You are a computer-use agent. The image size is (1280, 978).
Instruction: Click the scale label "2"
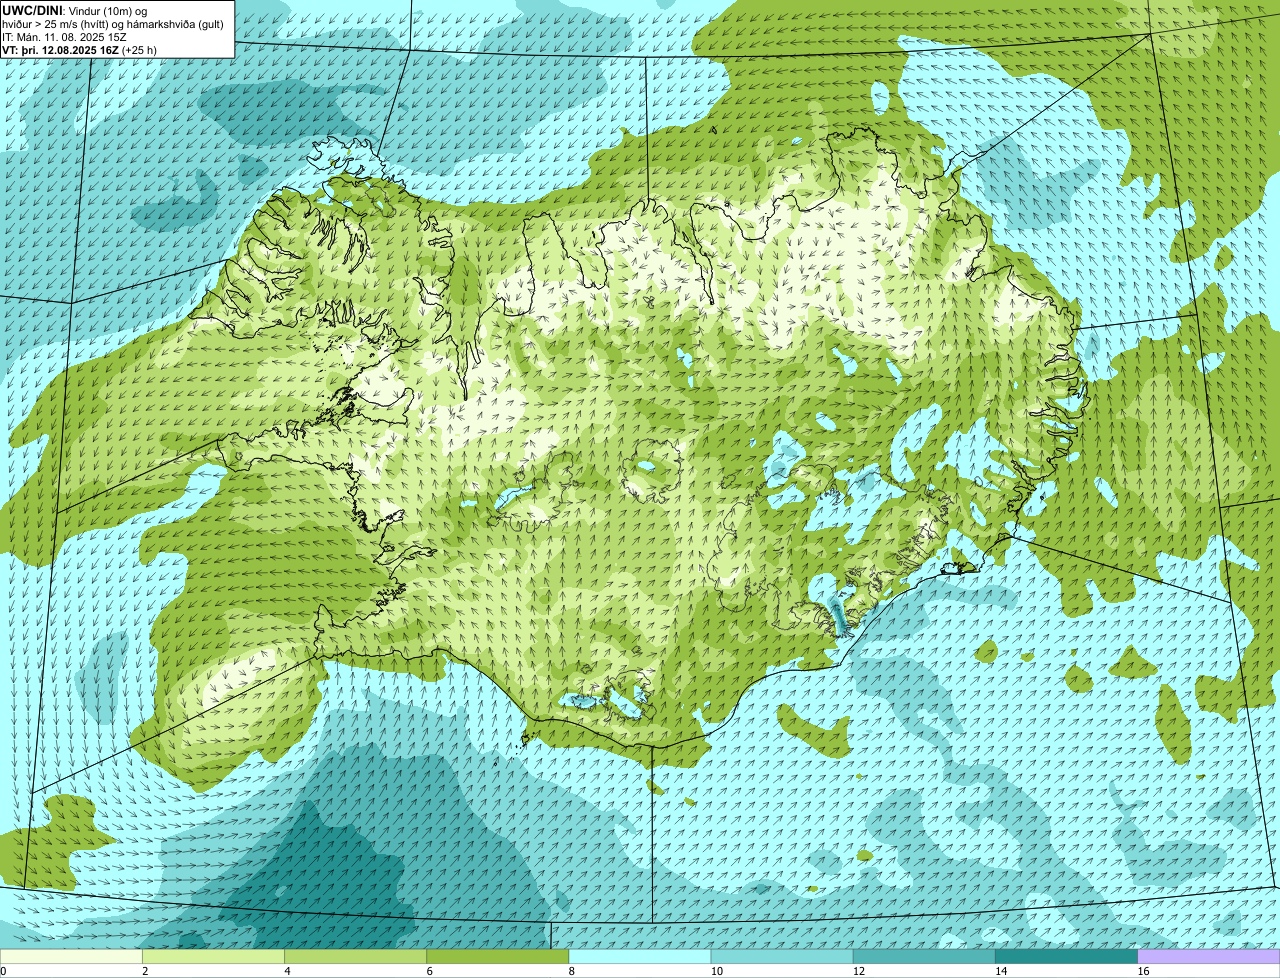[145, 971]
